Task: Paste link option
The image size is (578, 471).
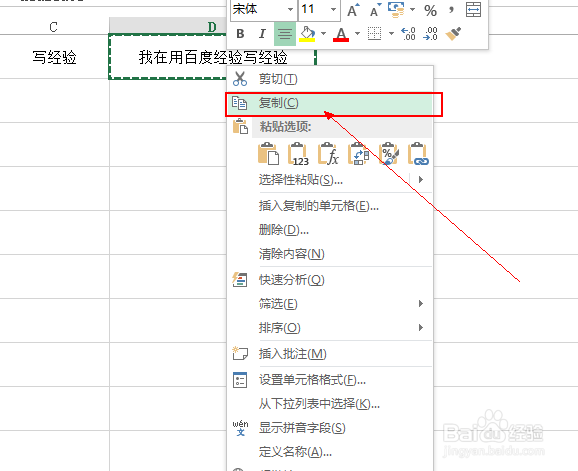Action: 418,153
